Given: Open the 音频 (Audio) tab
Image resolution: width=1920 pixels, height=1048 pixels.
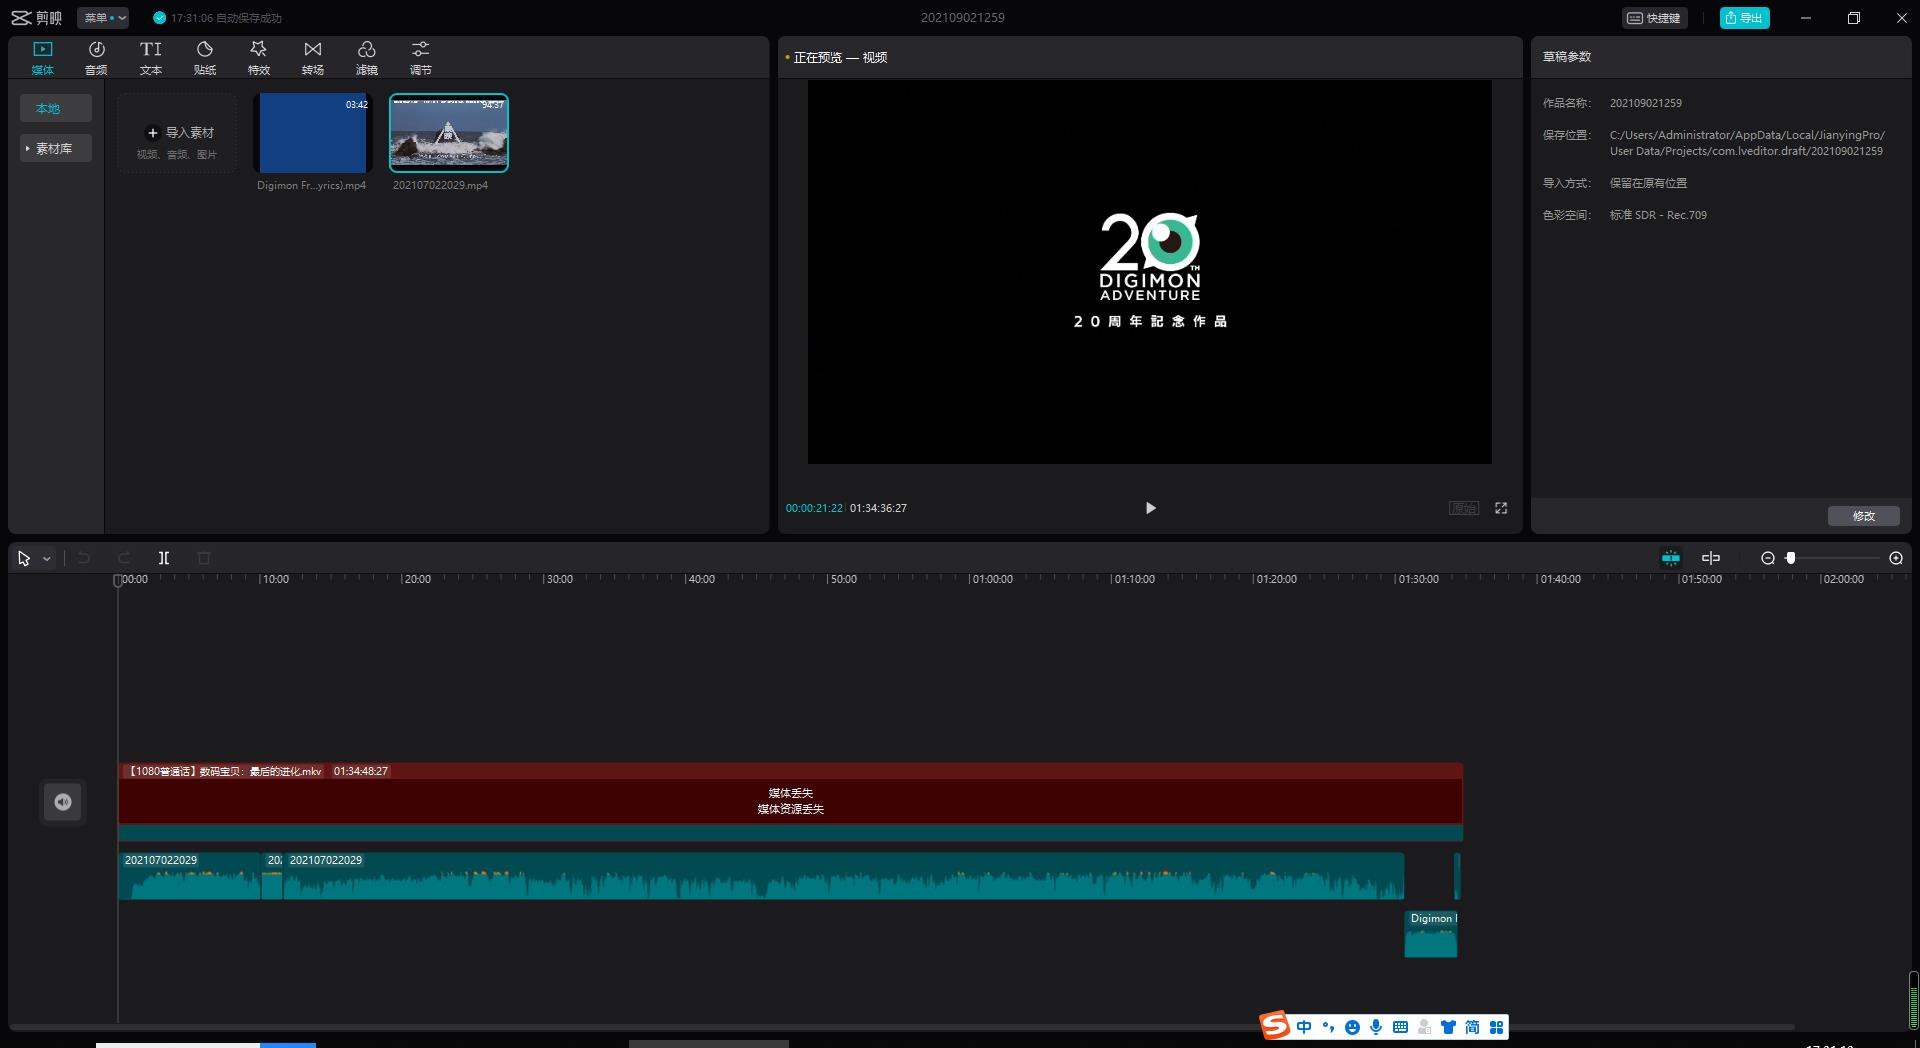Looking at the screenshot, I should tap(96, 58).
